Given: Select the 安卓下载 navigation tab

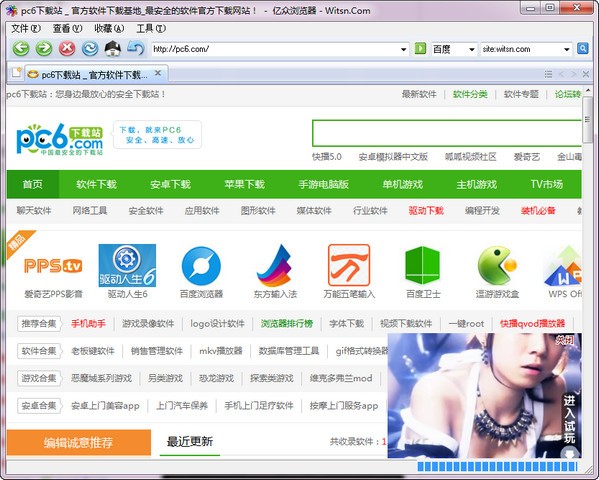Looking at the screenshot, I should point(170,184).
